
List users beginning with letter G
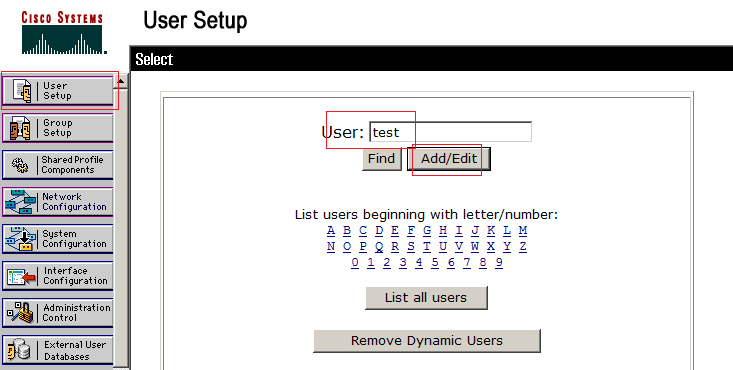click(427, 231)
